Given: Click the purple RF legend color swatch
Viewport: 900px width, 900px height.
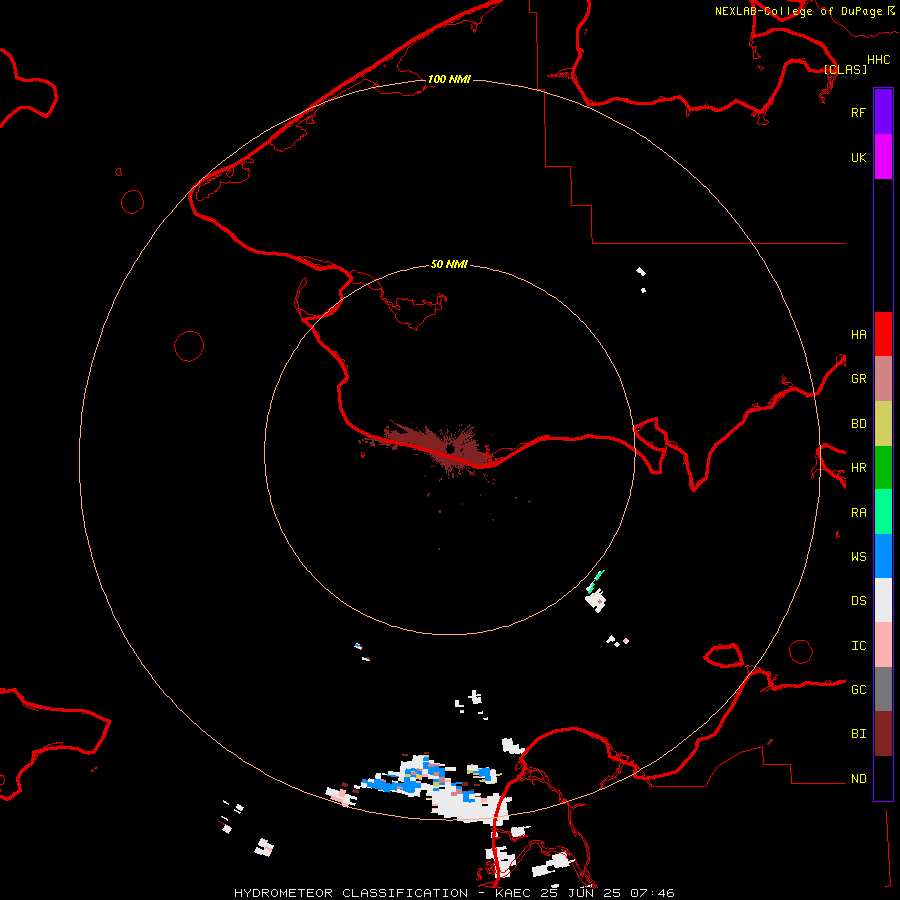Looking at the screenshot, I should [883, 112].
